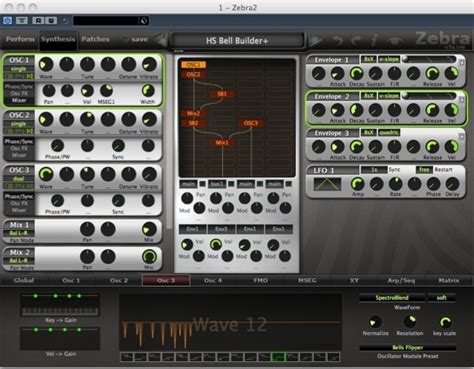
Task: Click Envelope 1 slope slider
Action: click(429, 59)
